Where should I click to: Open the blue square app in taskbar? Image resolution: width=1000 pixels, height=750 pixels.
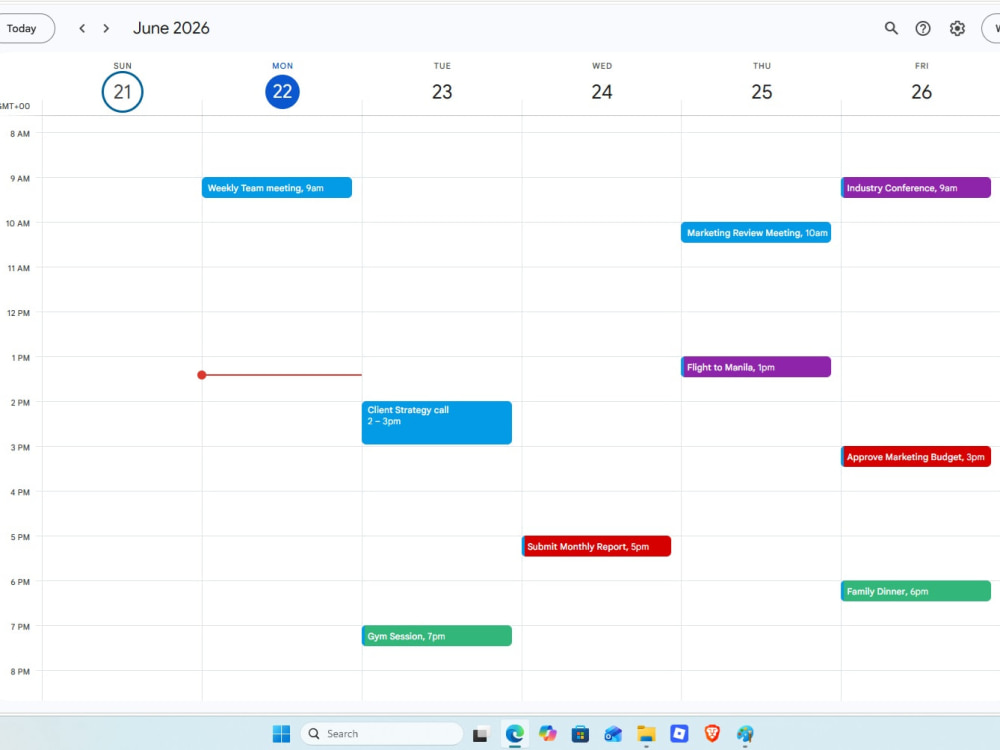679,733
